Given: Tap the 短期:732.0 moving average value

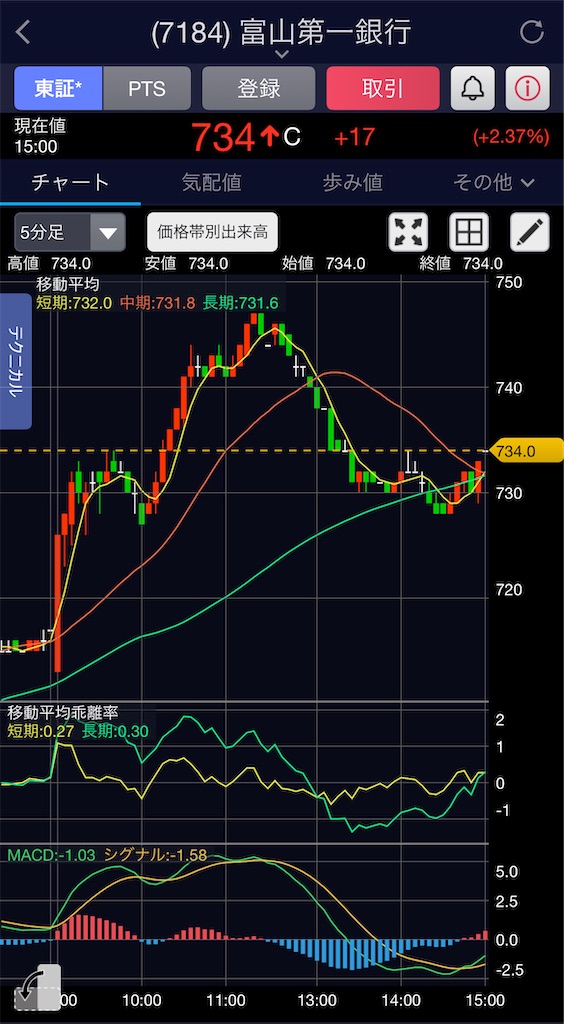Looking at the screenshot, I should click(74, 302).
